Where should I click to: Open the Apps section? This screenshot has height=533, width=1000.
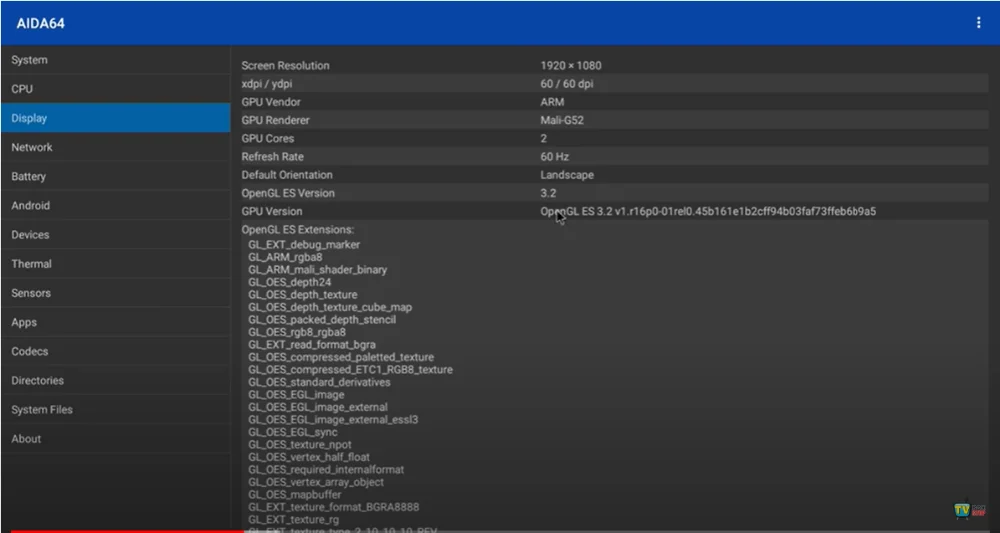[115, 322]
